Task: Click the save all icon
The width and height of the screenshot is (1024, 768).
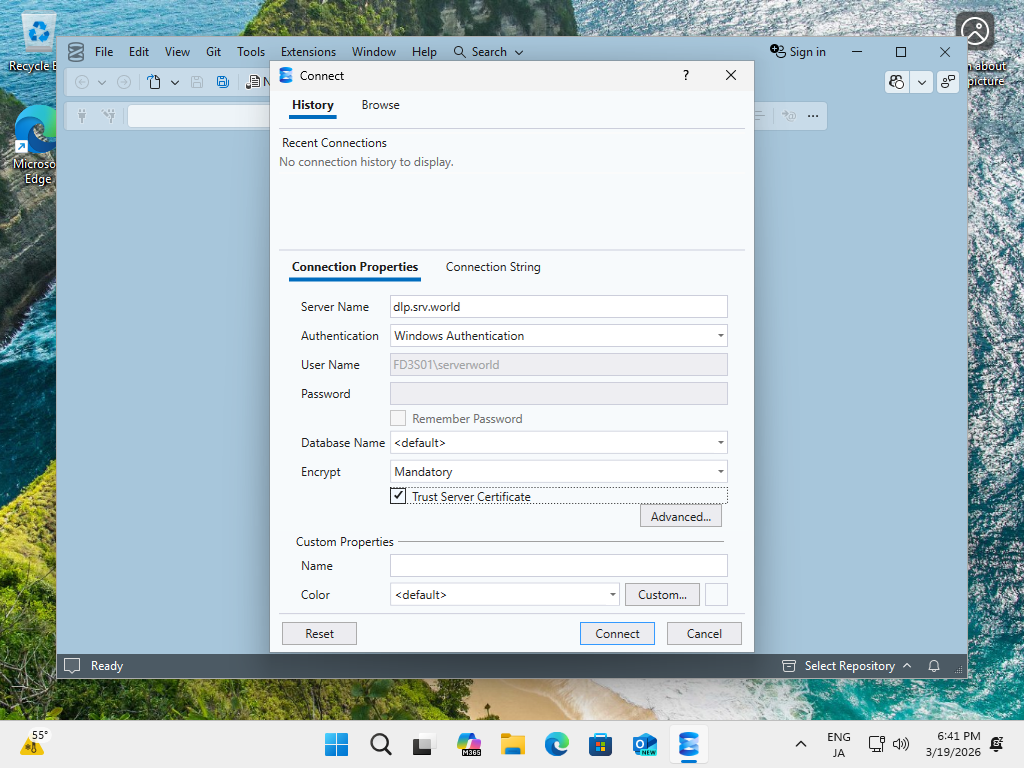Action: point(223,82)
